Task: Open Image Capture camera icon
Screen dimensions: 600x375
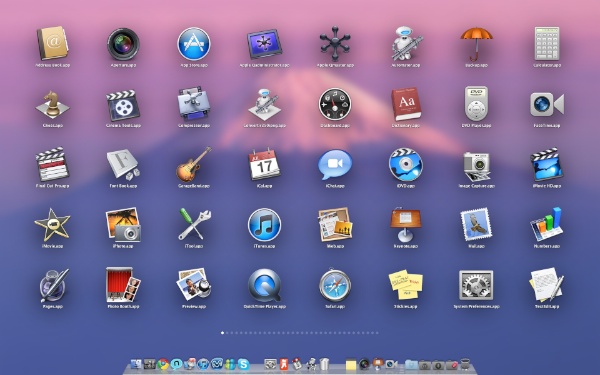Action: (x=476, y=166)
